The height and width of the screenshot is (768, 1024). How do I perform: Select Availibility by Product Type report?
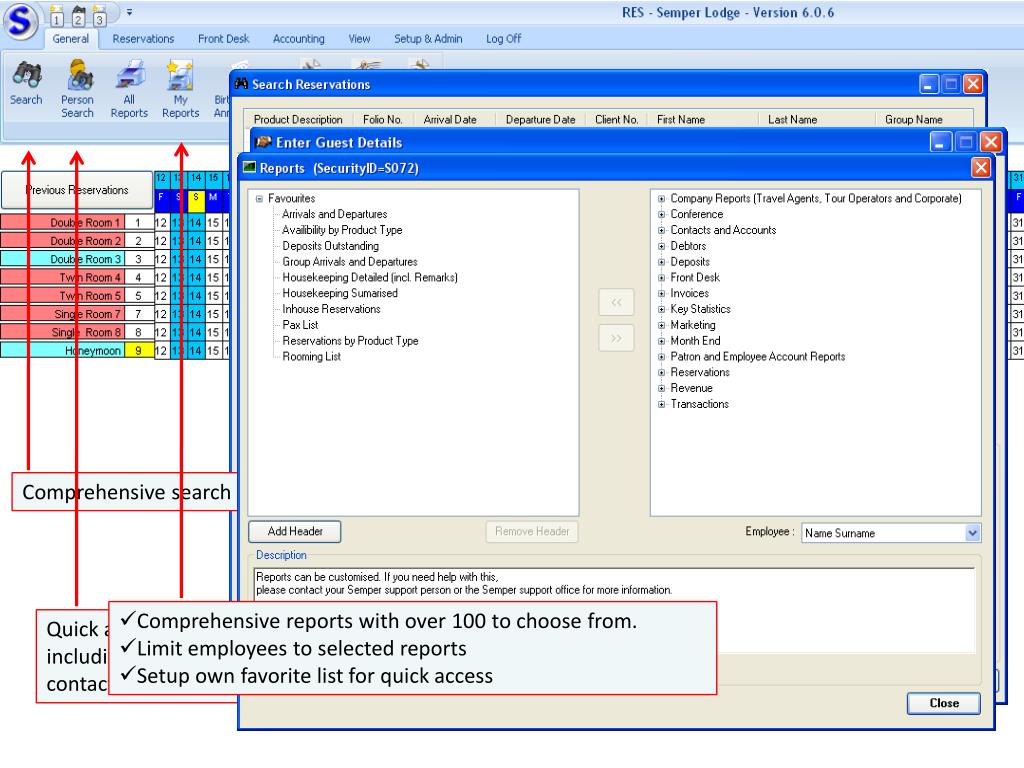(342, 230)
